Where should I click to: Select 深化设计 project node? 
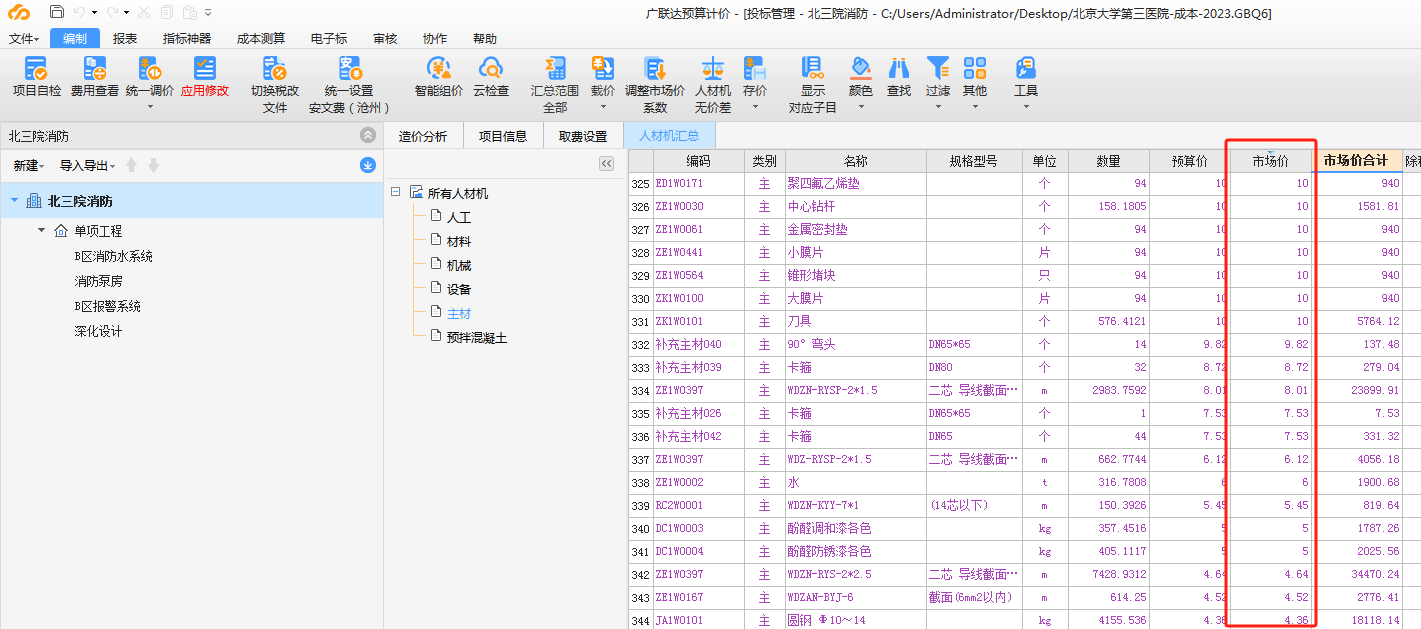(x=98, y=331)
